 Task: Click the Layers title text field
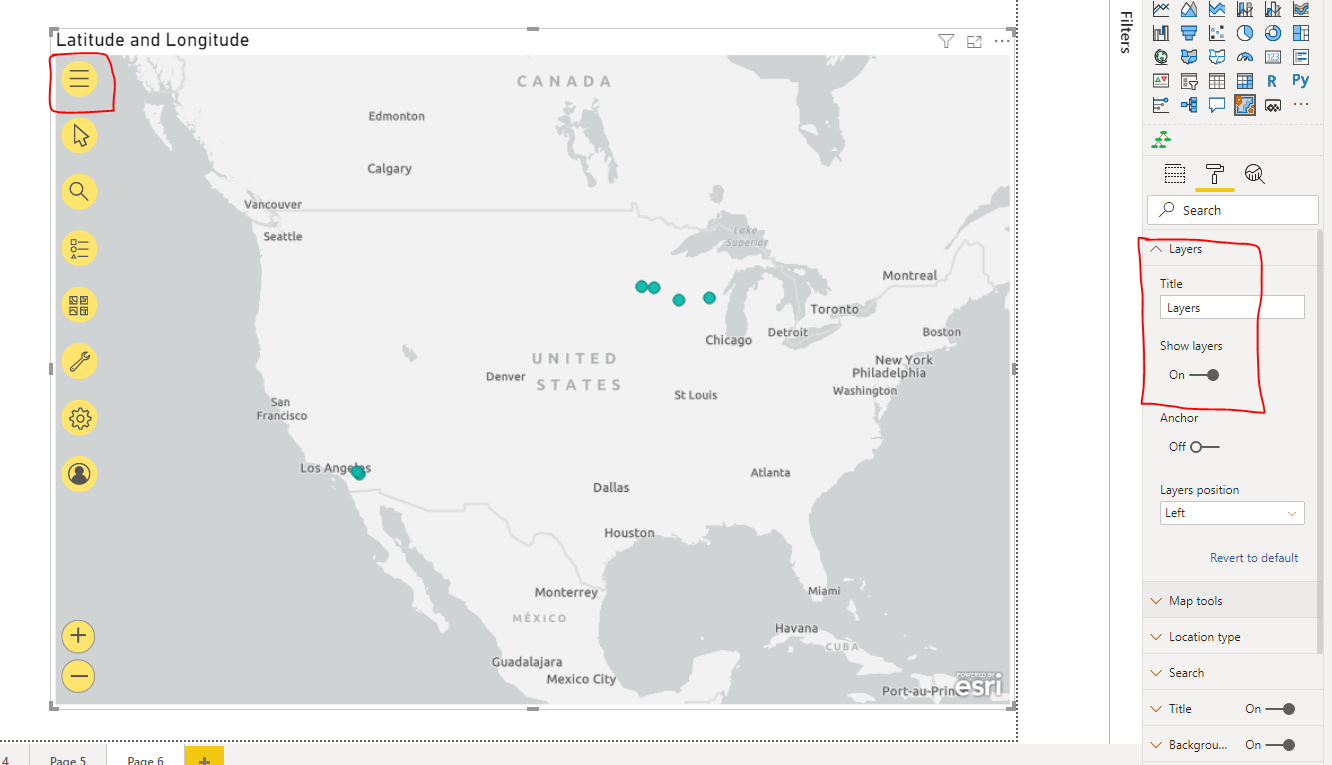tap(1232, 308)
